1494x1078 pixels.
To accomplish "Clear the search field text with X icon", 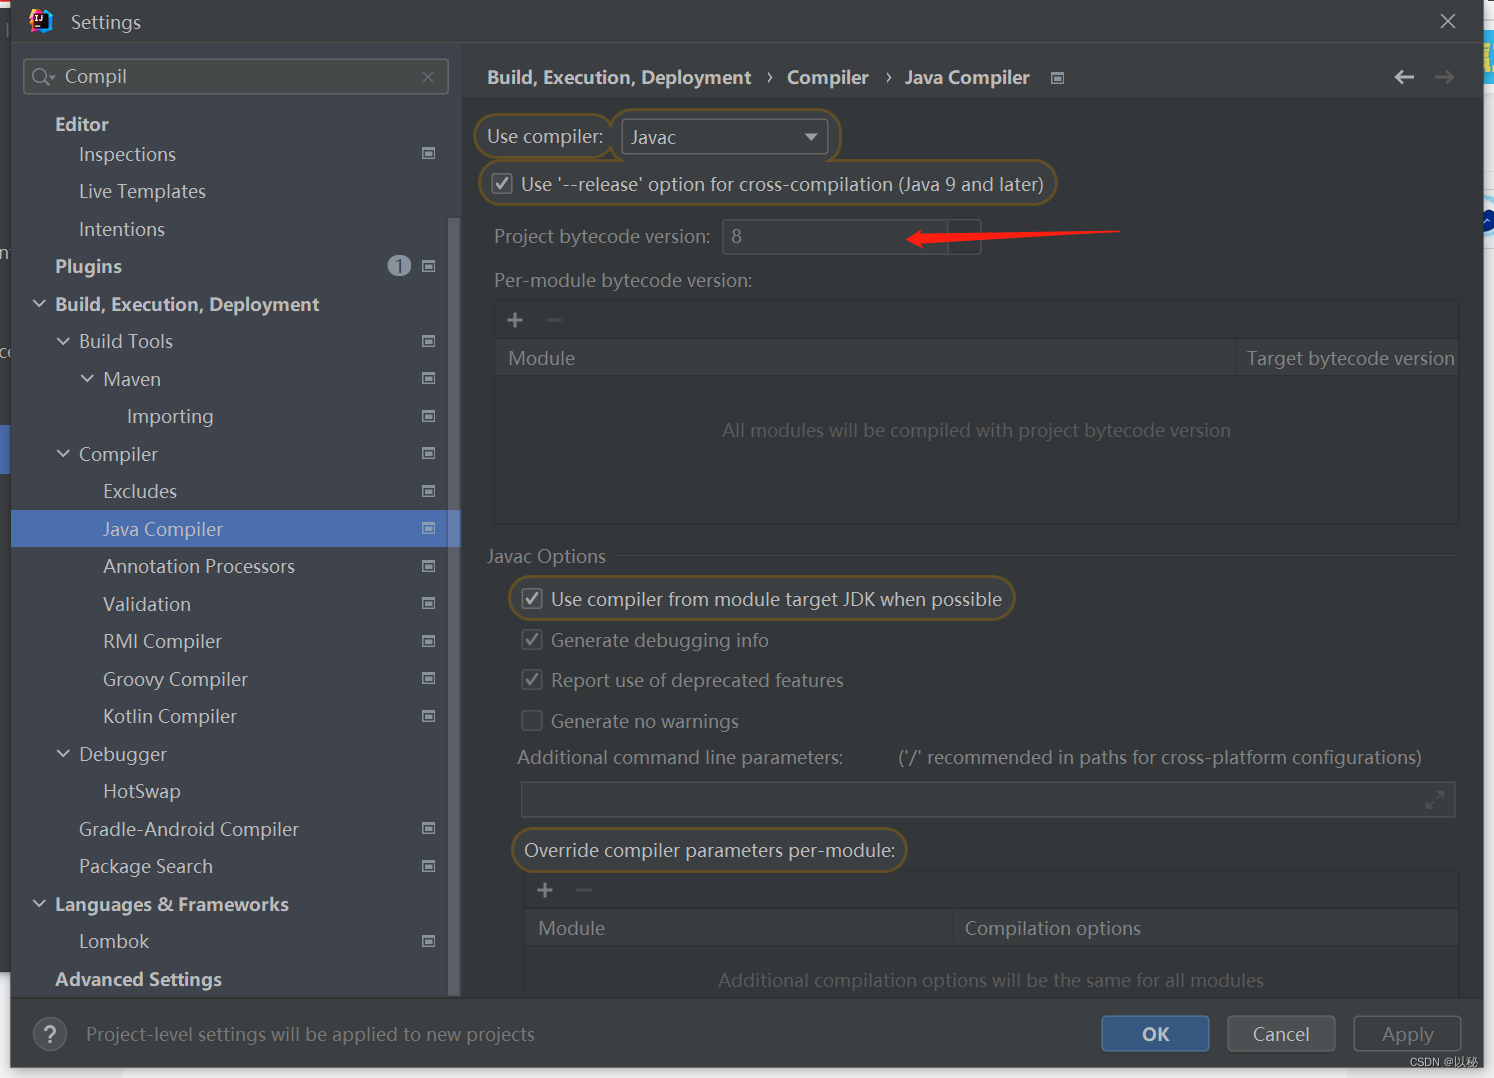I will pyautogui.click(x=428, y=77).
